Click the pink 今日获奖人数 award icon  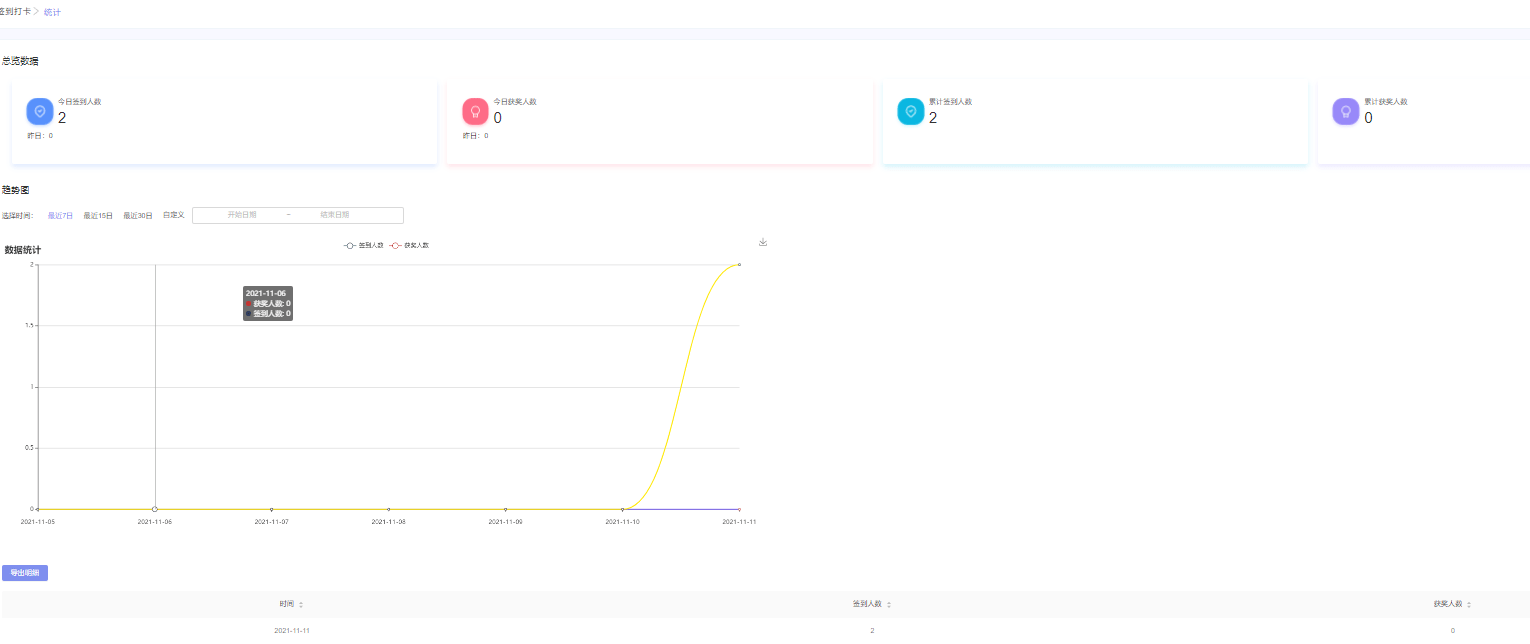[x=475, y=111]
